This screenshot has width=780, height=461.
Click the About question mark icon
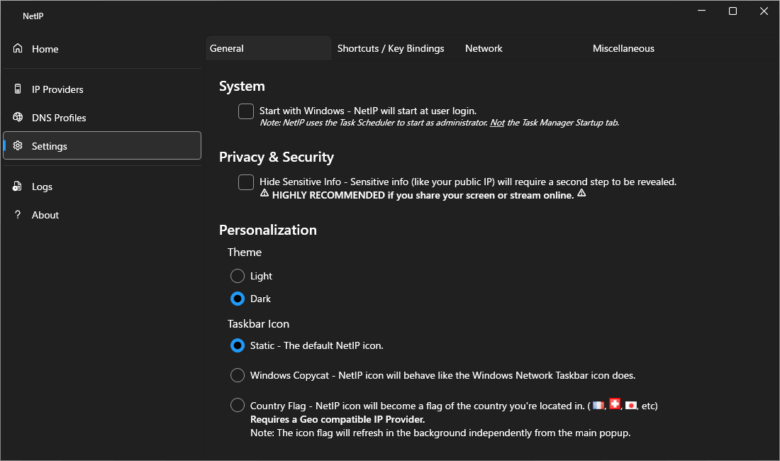click(18, 215)
